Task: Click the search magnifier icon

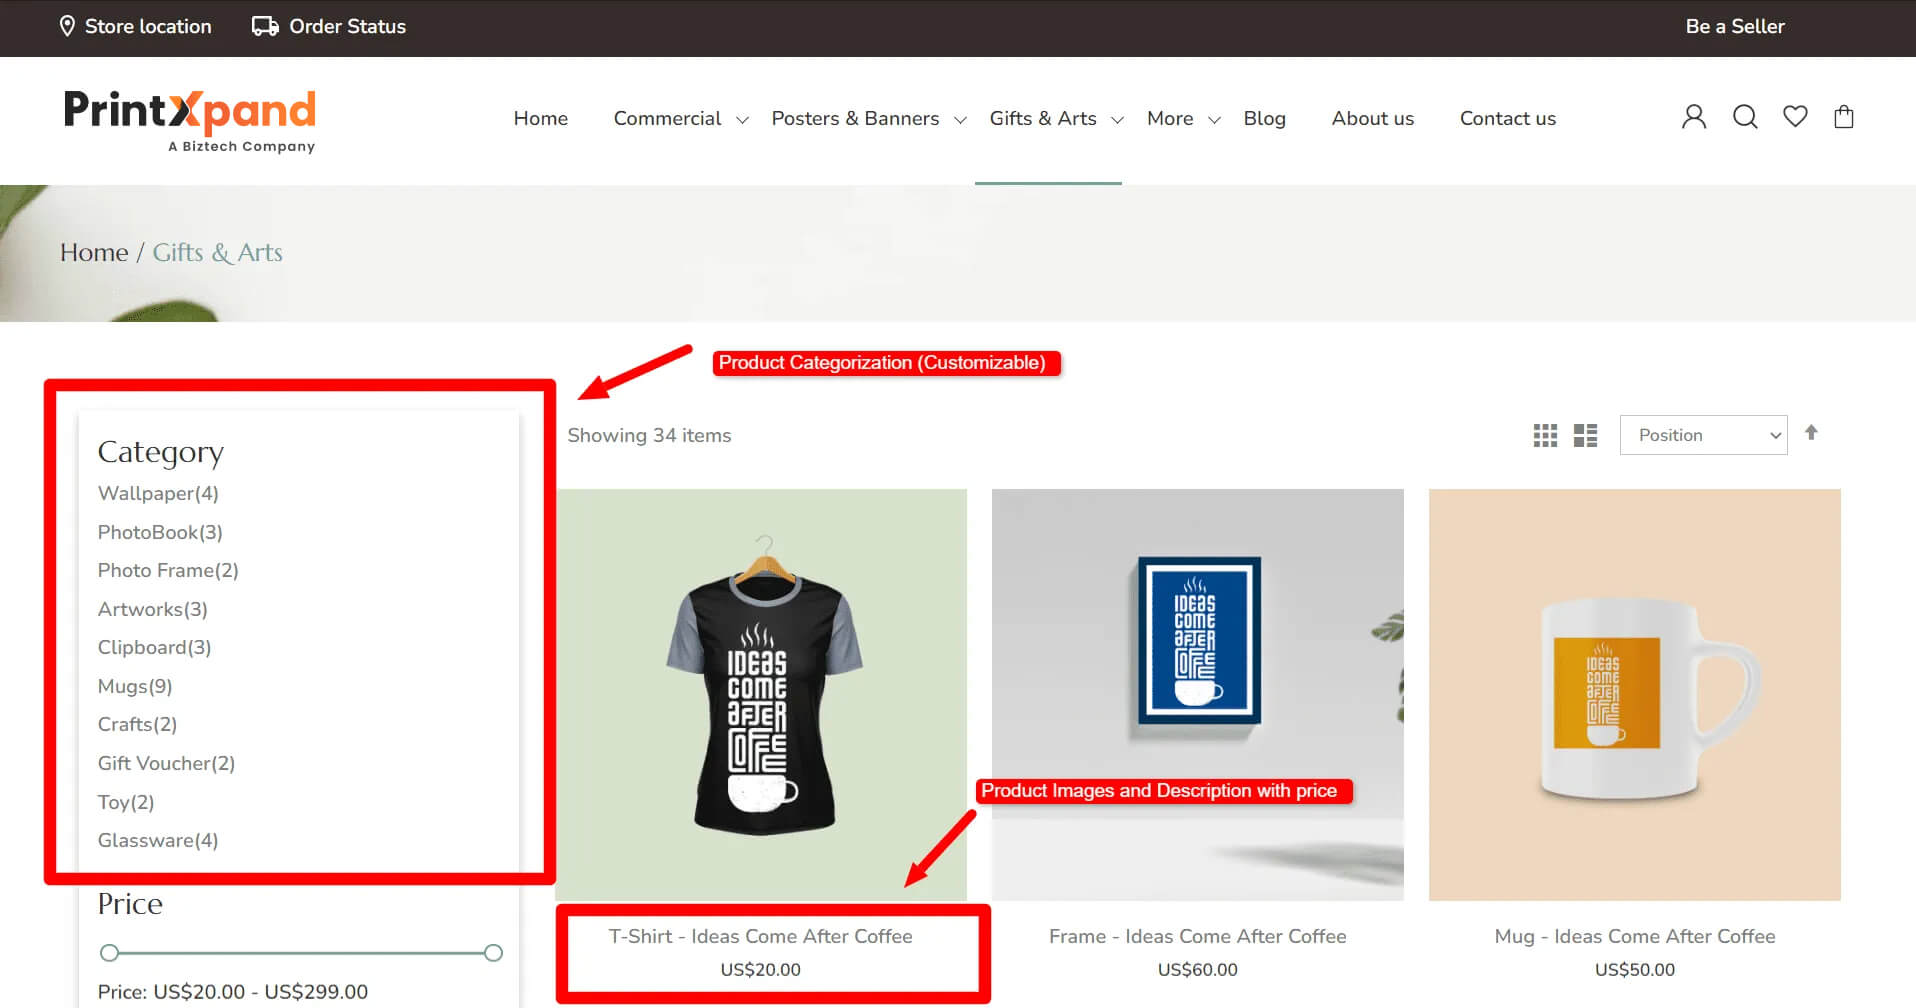Action: point(1745,117)
